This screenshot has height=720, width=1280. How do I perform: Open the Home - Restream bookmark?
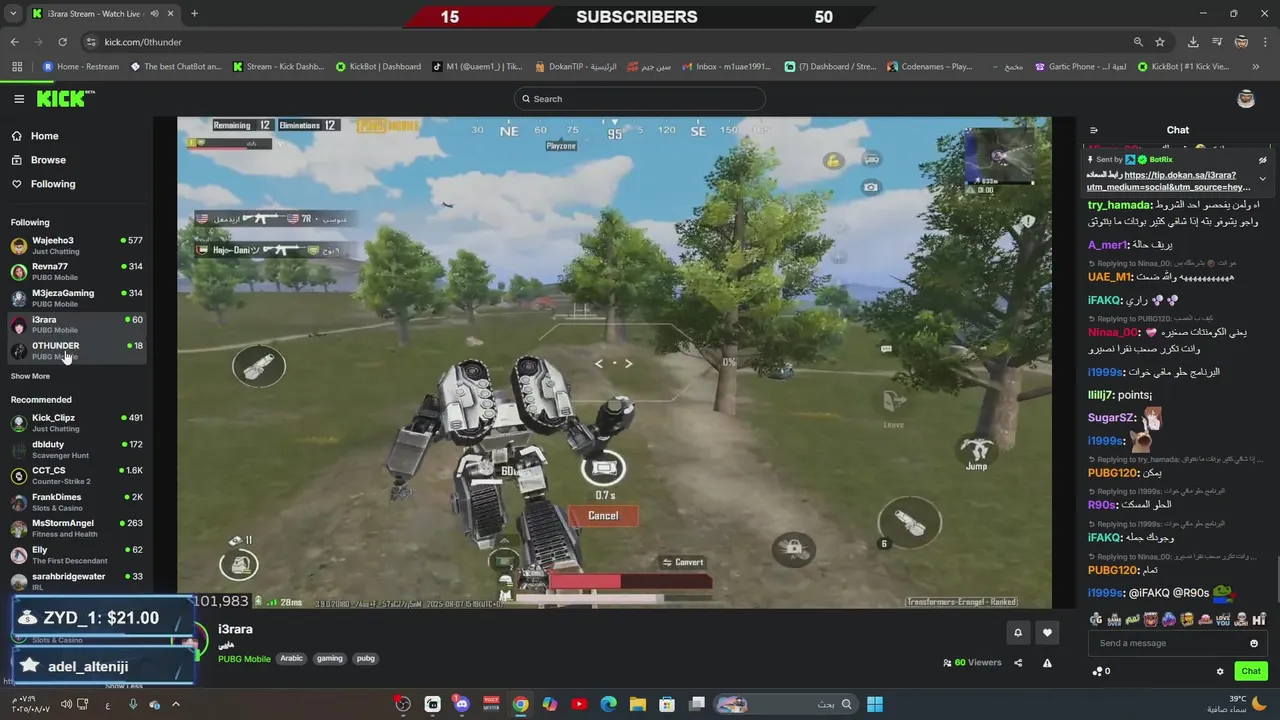point(80,67)
